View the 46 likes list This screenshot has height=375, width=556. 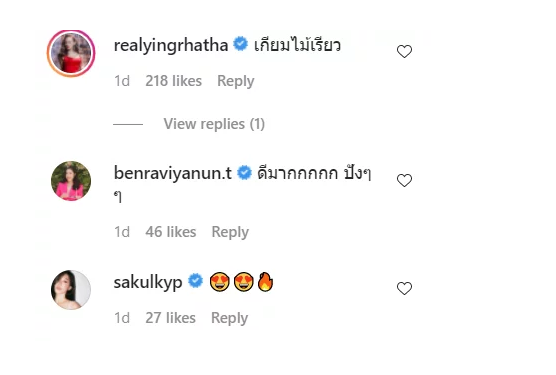(x=171, y=232)
